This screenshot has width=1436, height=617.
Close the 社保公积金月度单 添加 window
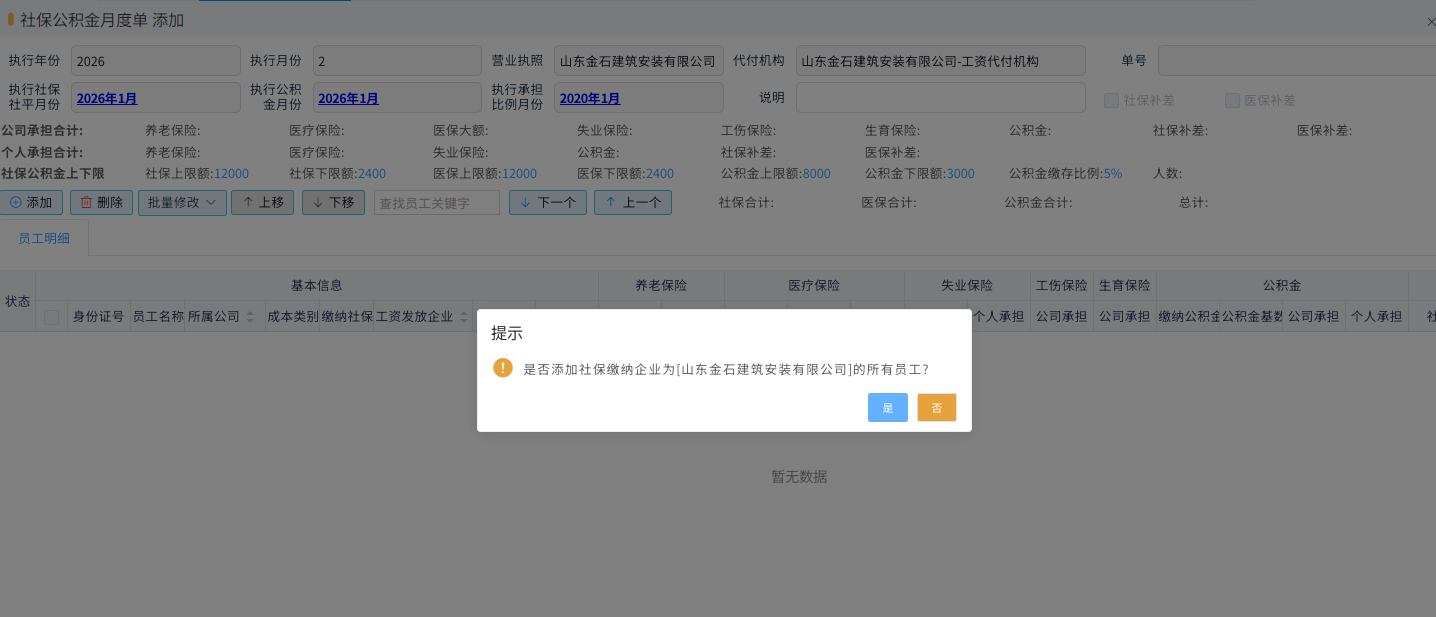[x=1430, y=21]
